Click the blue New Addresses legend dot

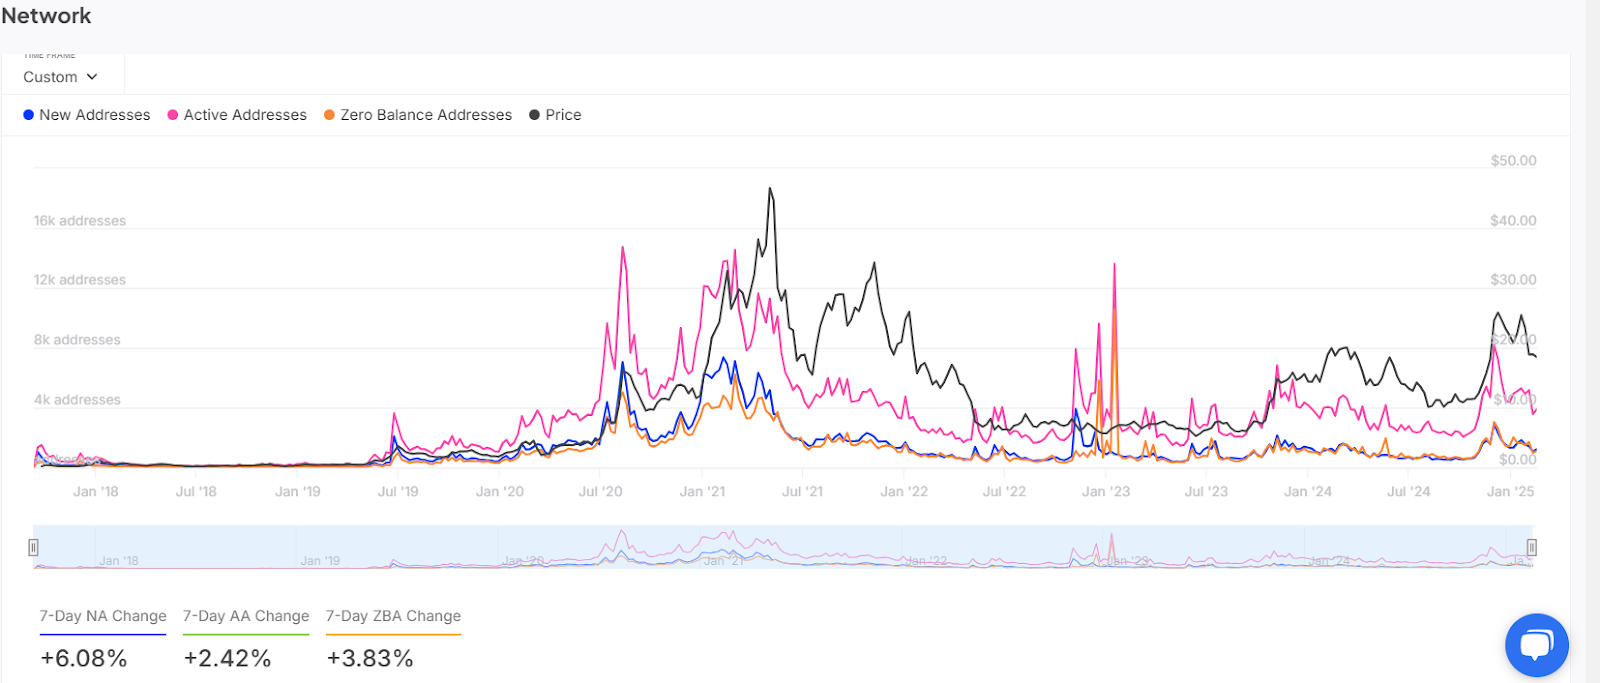point(28,115)
